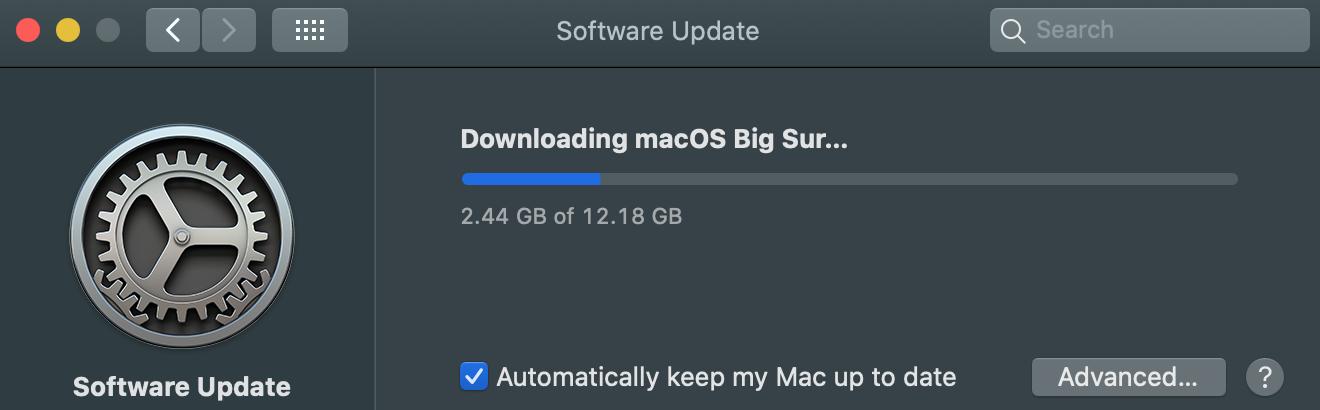Show all preferences with the grid button
Viewport: 1320px width, 410px height.
click(310, 30)
